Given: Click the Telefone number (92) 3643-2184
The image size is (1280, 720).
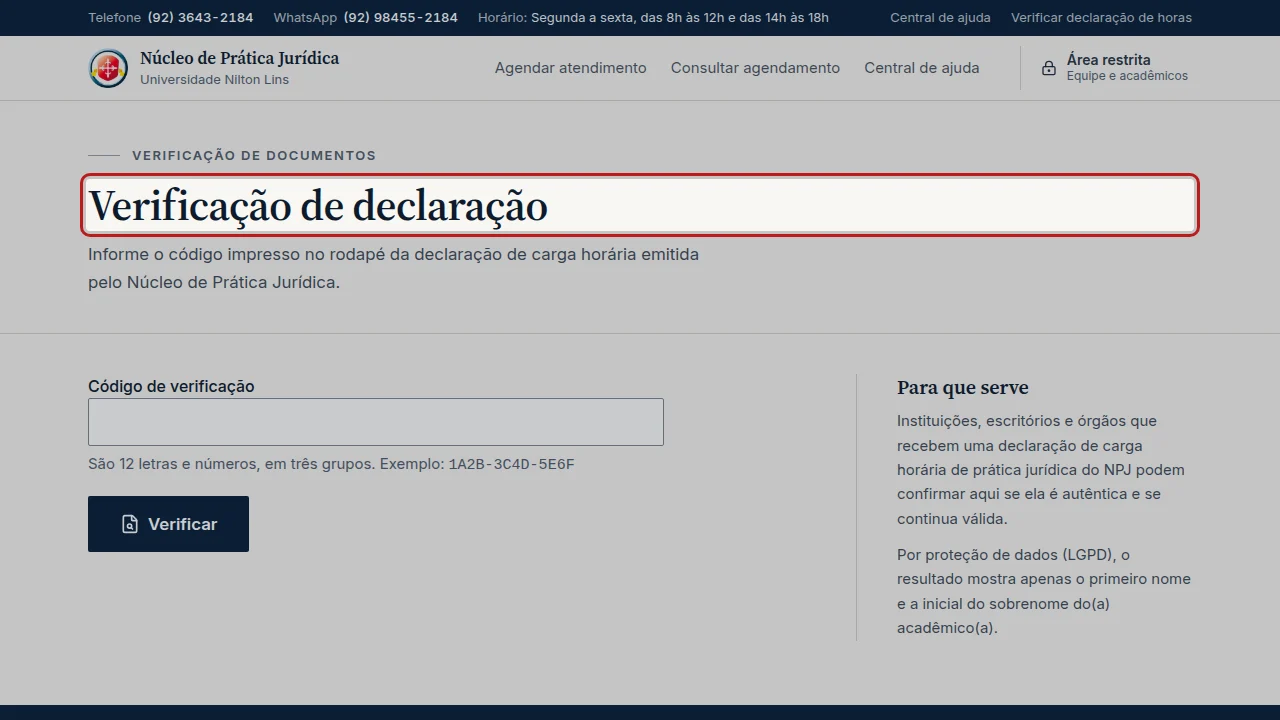Looking at the screenshot, I should coord(200,18).
